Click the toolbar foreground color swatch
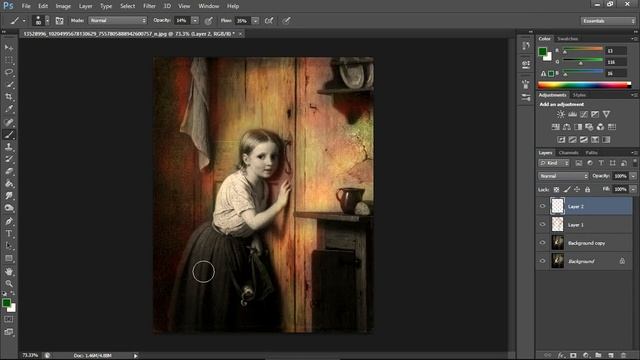Screen dimensions: 640x360 [x=6, y=303]
